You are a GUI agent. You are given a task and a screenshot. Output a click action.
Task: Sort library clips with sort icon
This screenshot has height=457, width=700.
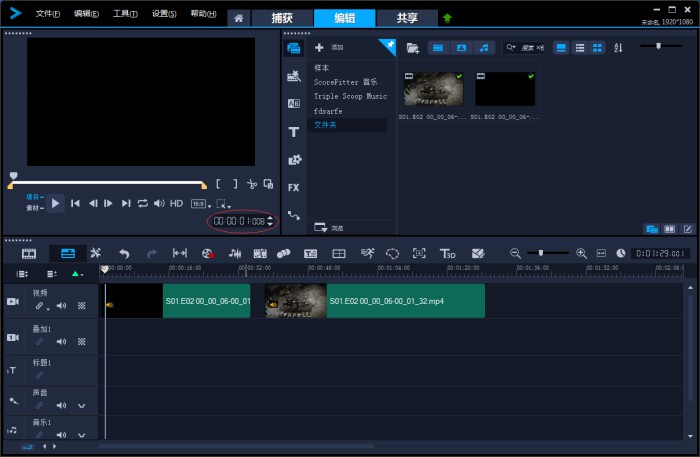click(617, 48)
